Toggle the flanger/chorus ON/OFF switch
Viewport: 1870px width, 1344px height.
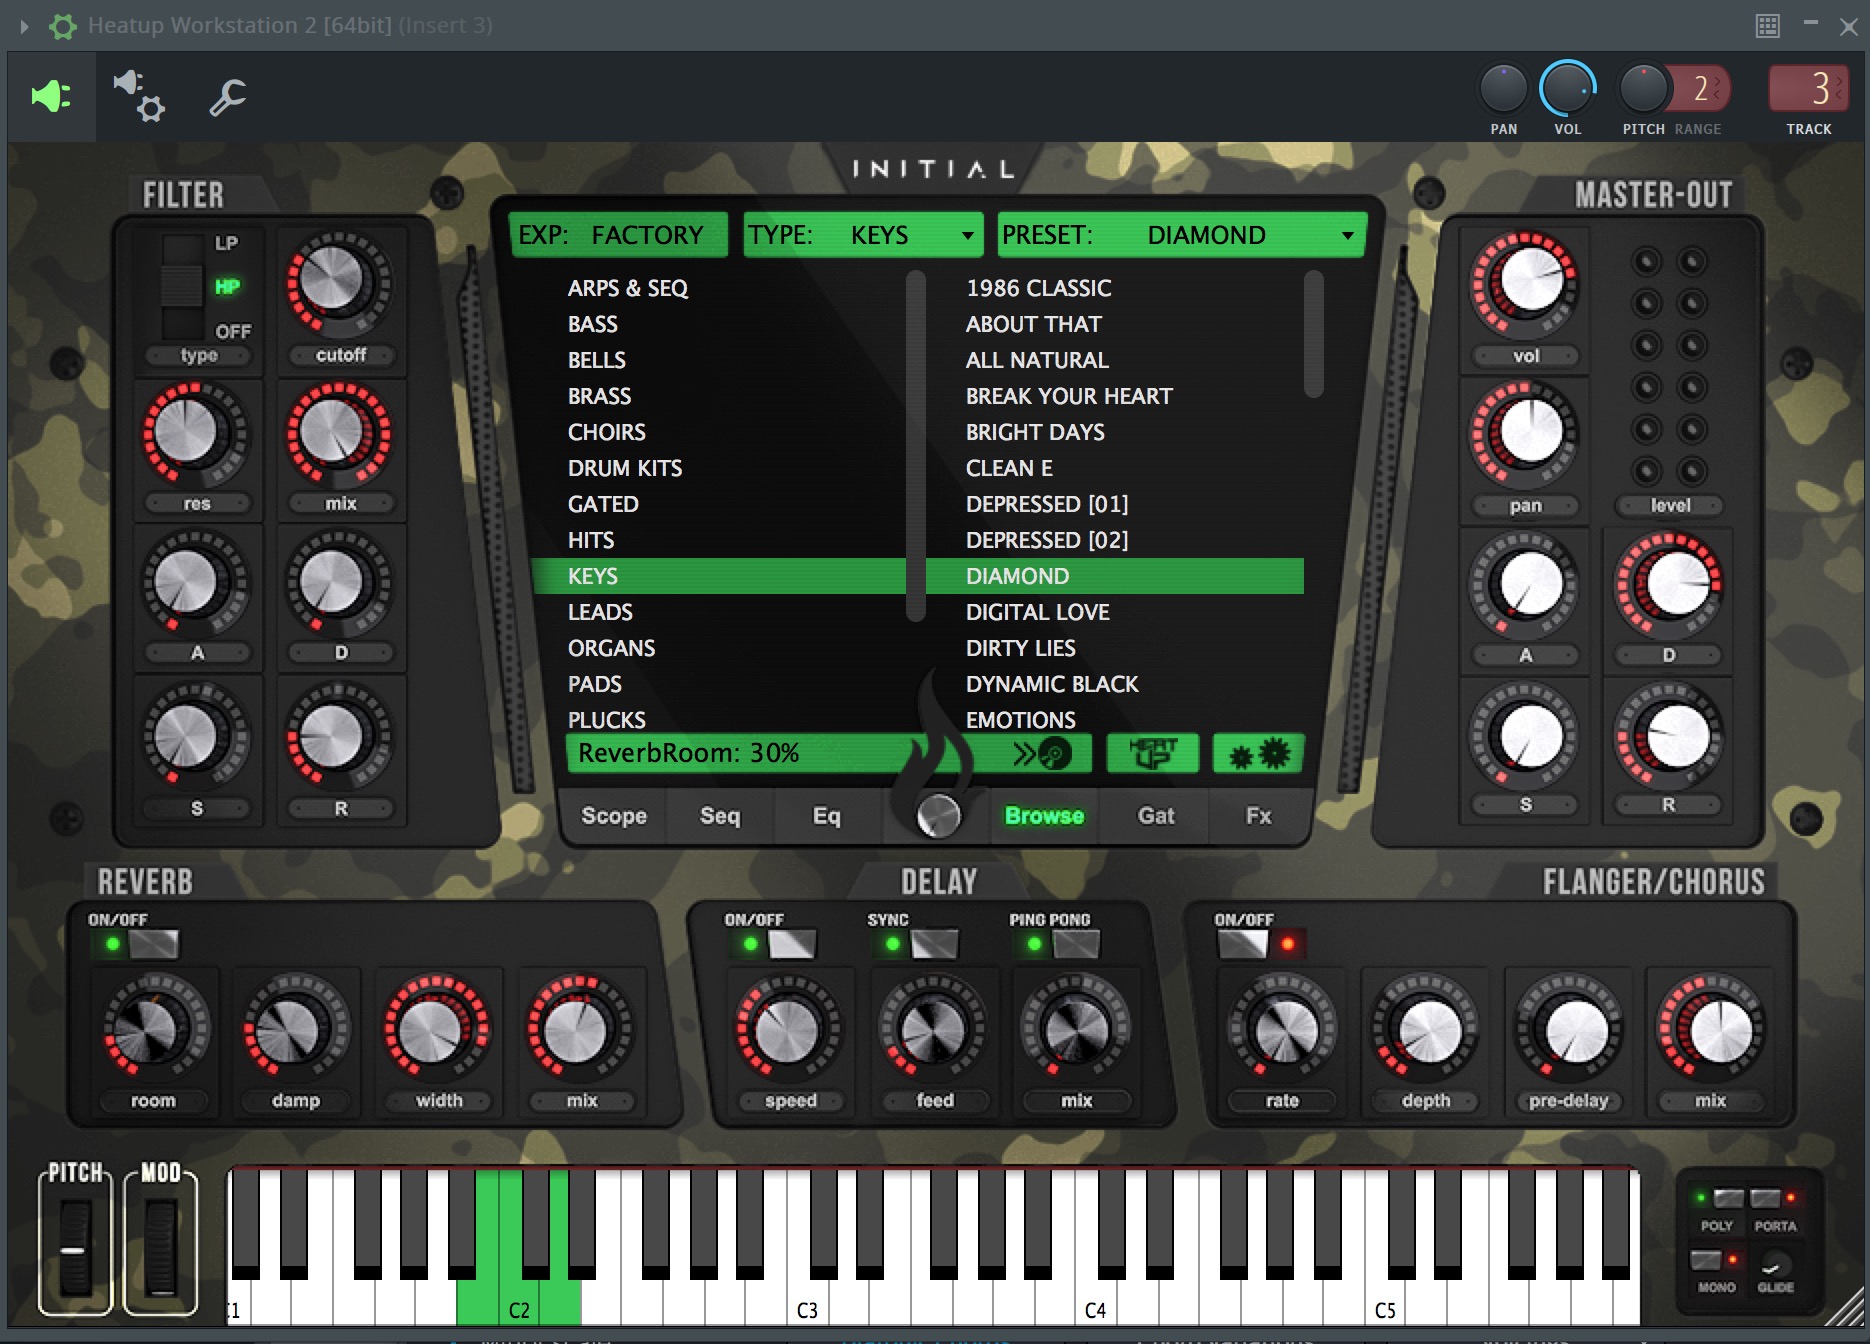pos(1241,943)
